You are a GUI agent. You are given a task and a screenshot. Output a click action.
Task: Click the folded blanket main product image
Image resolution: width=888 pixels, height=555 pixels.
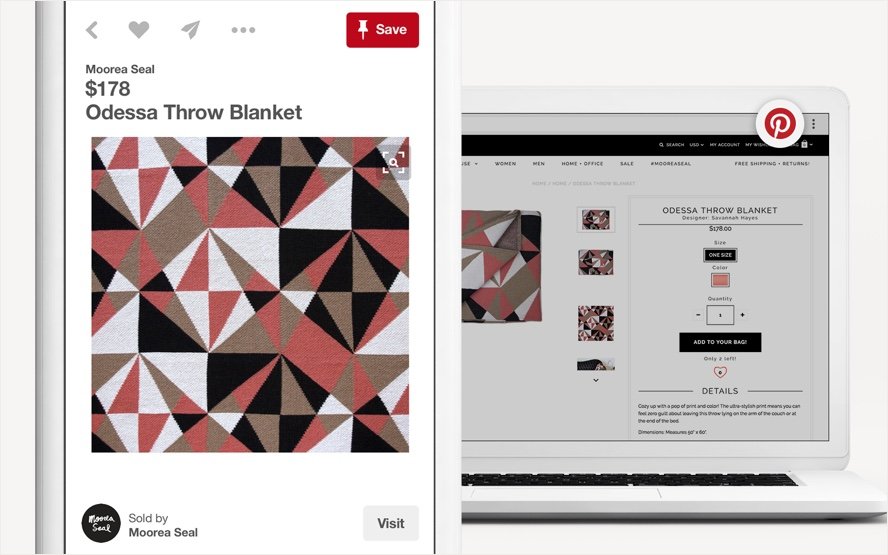coord(502,266)
